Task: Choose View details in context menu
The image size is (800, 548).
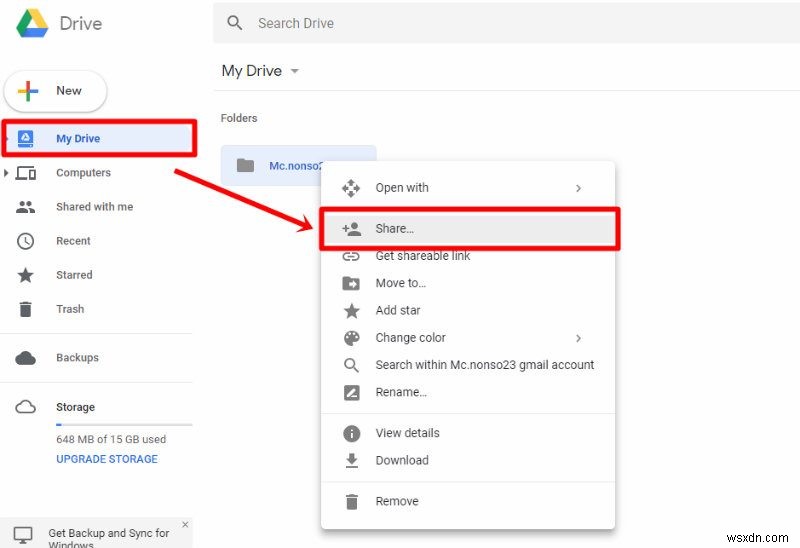Action: [x=468, y=433]
